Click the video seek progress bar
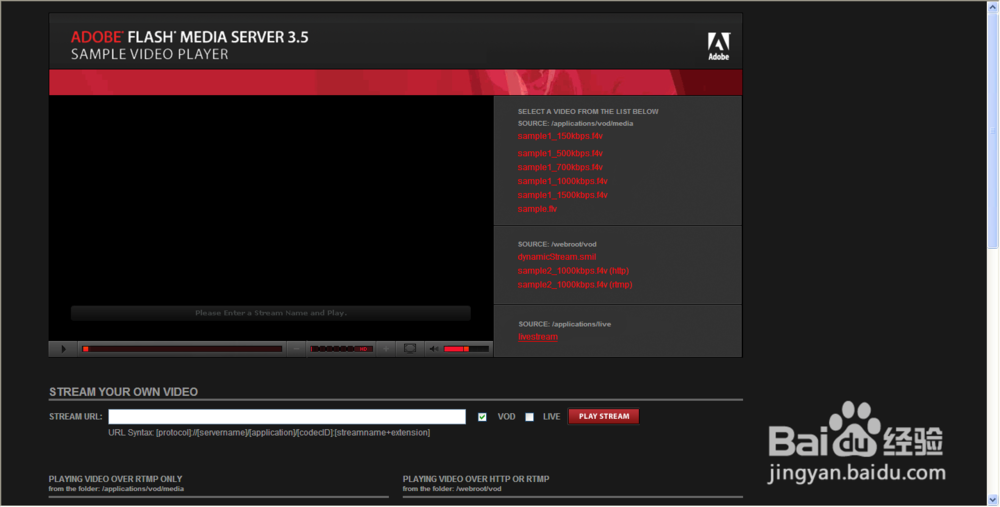The height and width of the screenshot is (507, 1000). click(182, 349)
